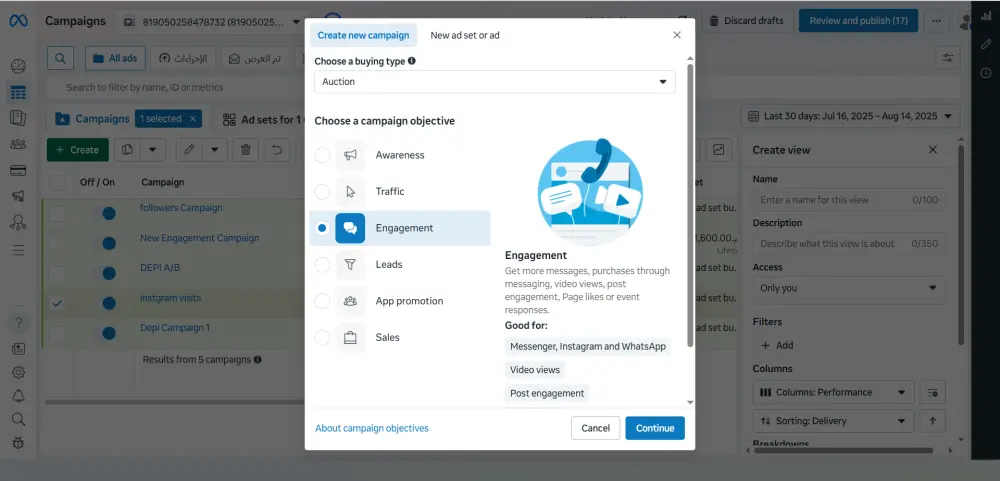Click the edit pencil icon in toolbar
This screenshot has width=1000, height=481.
189,150
